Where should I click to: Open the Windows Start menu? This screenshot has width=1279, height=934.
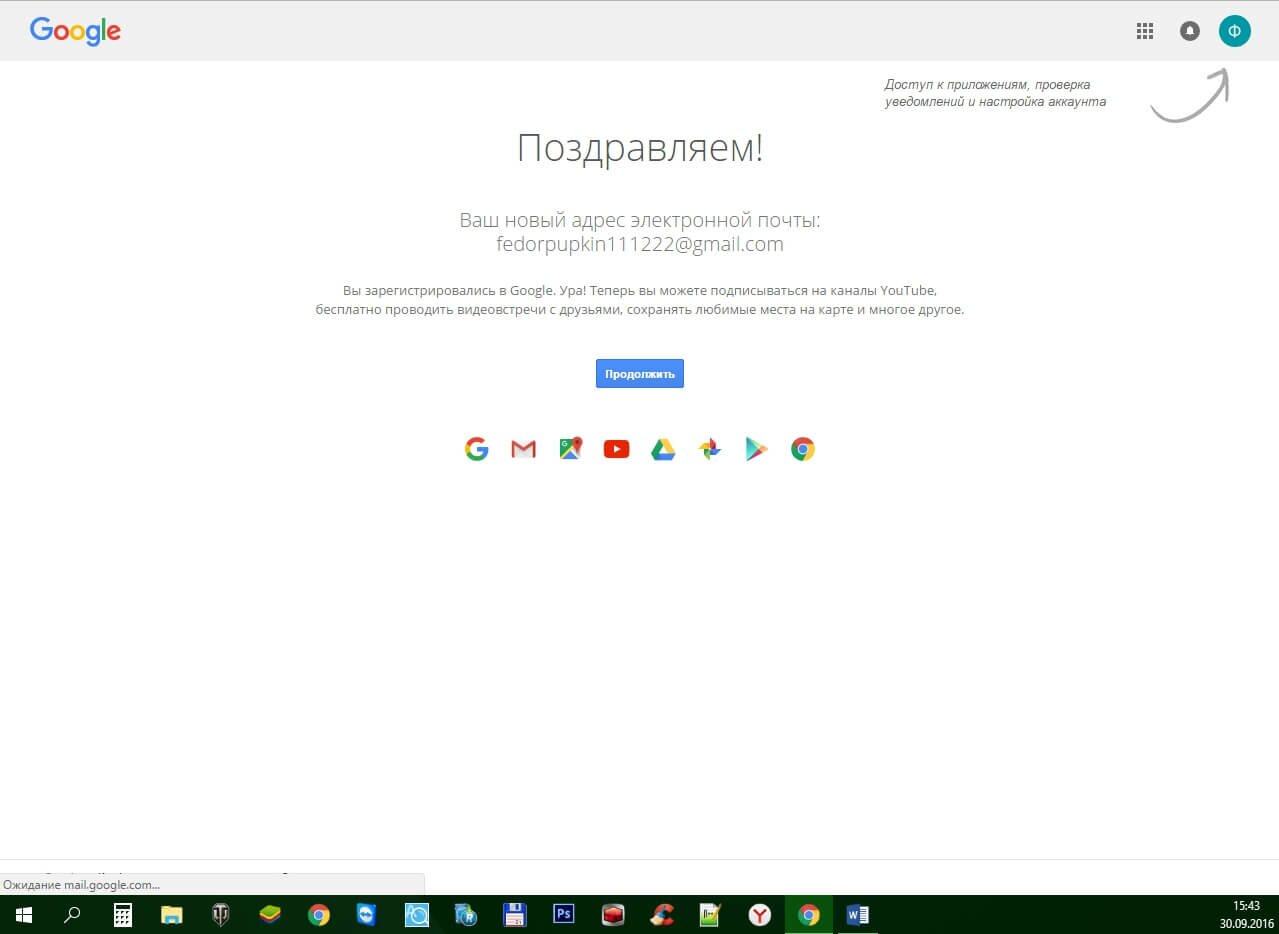(x=22, y=914)
